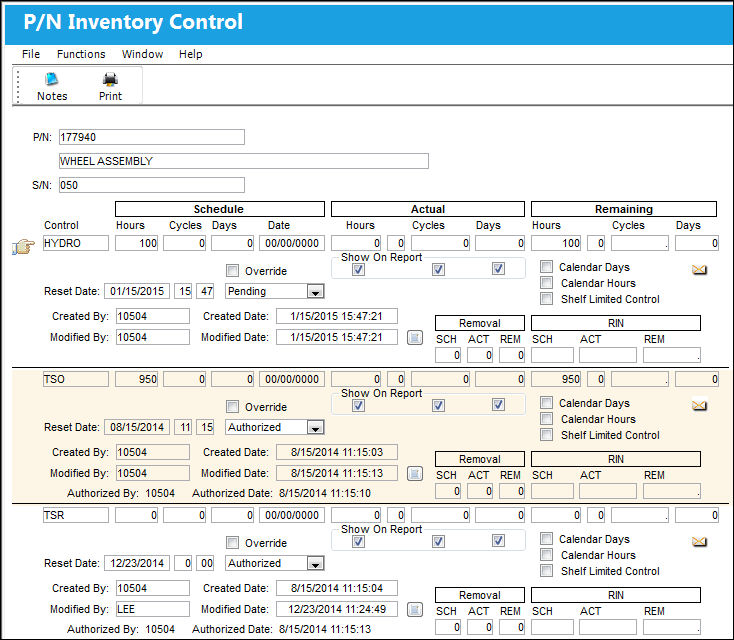Click TSR Modified By field showing LEE
Image resolution: width=734 pixels, height=640 pixels.
(x=153, y=609)
